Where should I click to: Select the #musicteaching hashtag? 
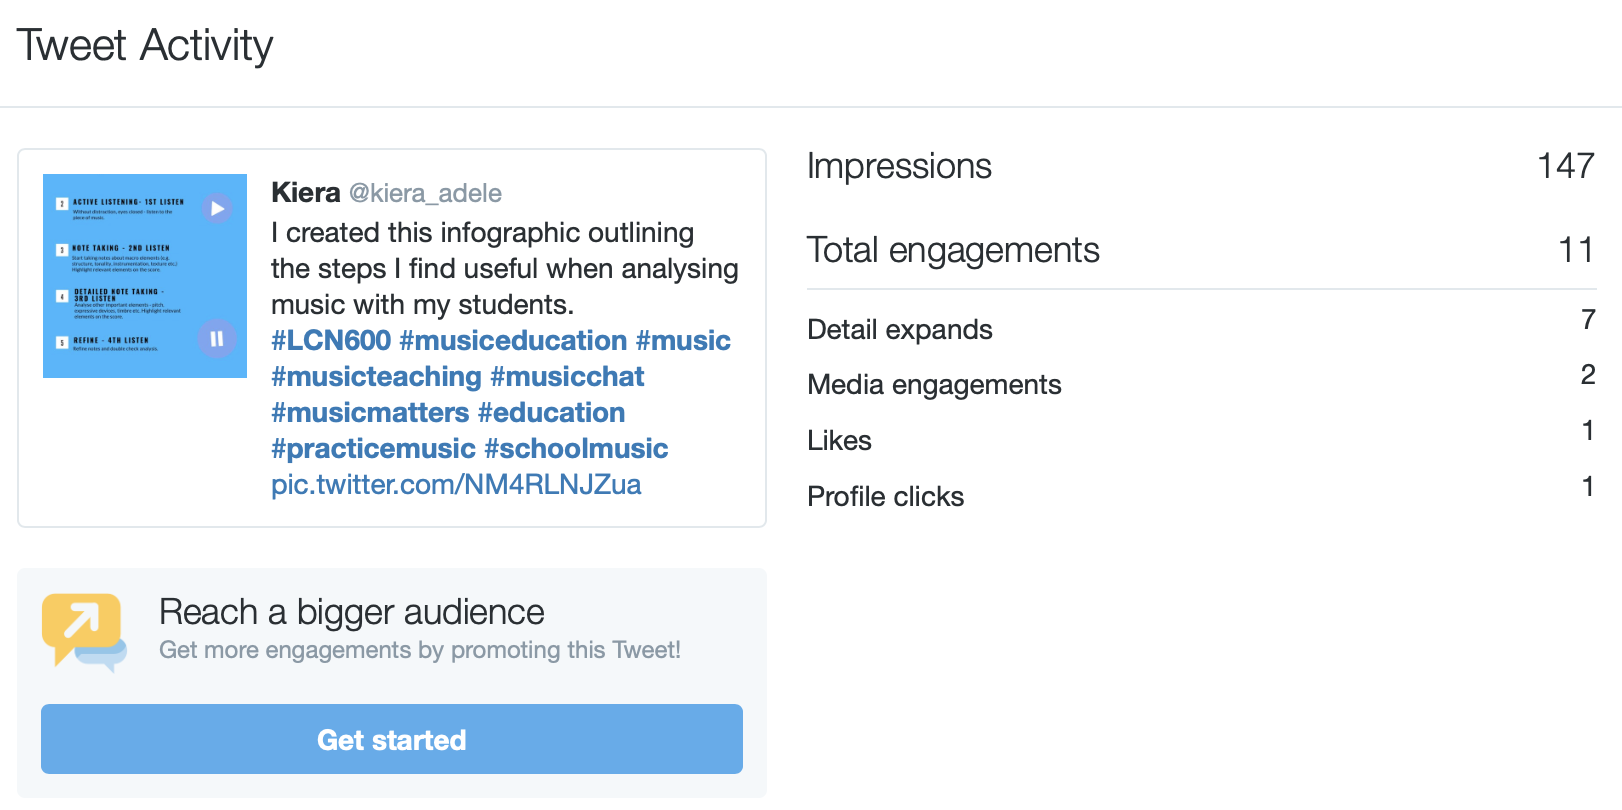376,377
